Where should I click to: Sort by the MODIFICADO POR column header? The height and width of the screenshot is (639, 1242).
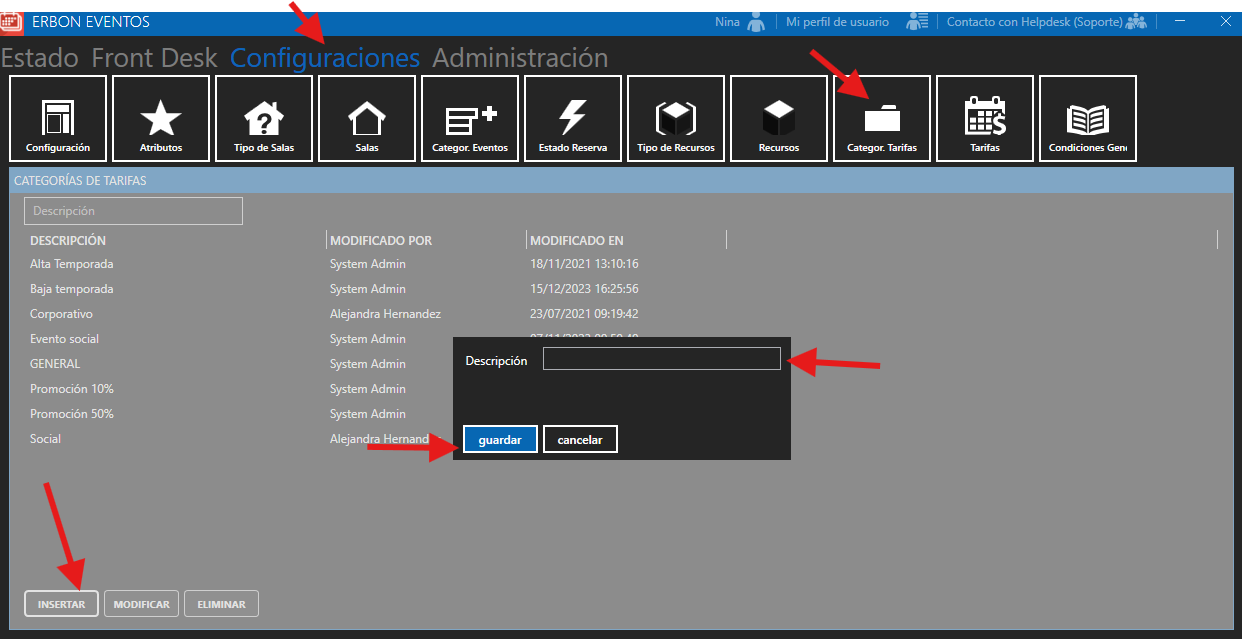click(x=381, y=240)
